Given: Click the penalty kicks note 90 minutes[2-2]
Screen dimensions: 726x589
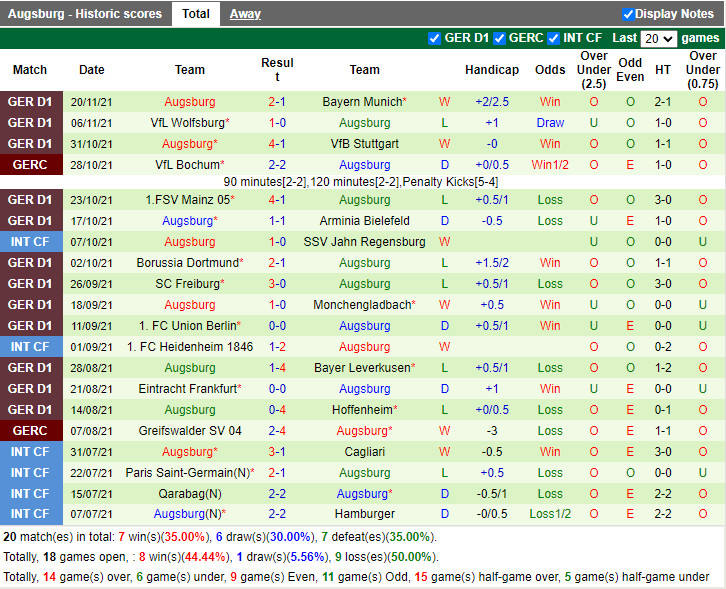Looking at the screenshot, I should [360, 182].
